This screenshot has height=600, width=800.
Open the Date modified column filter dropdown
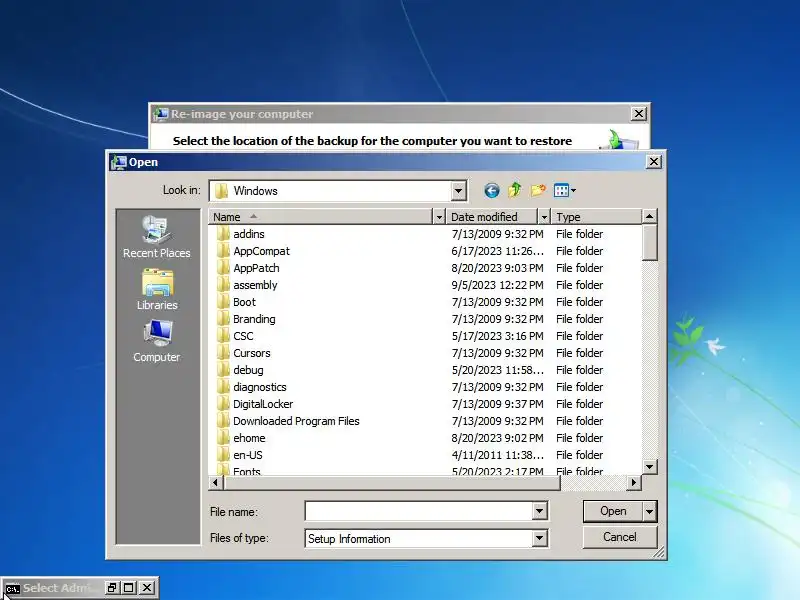pos(544,217)
